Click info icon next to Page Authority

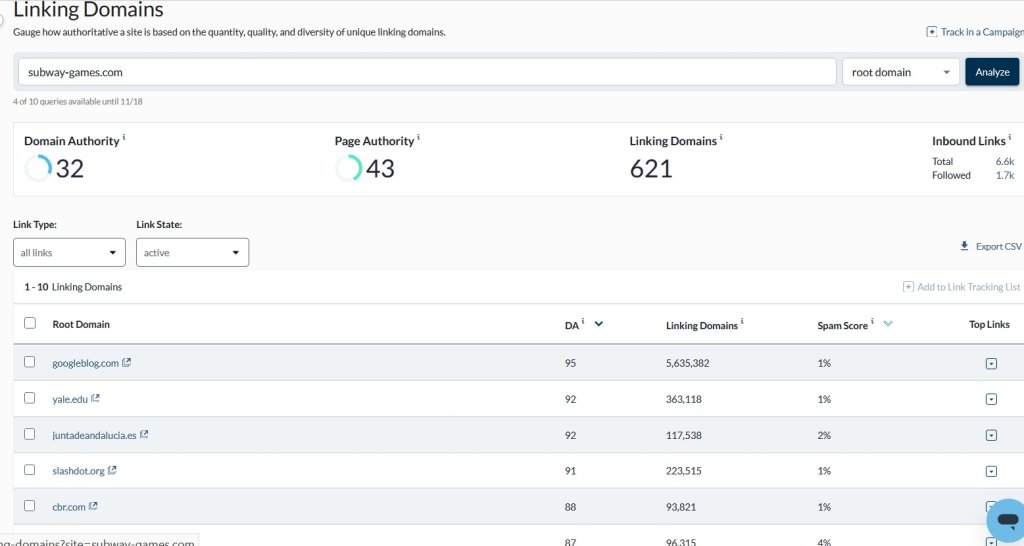click(x=418, y=138)
